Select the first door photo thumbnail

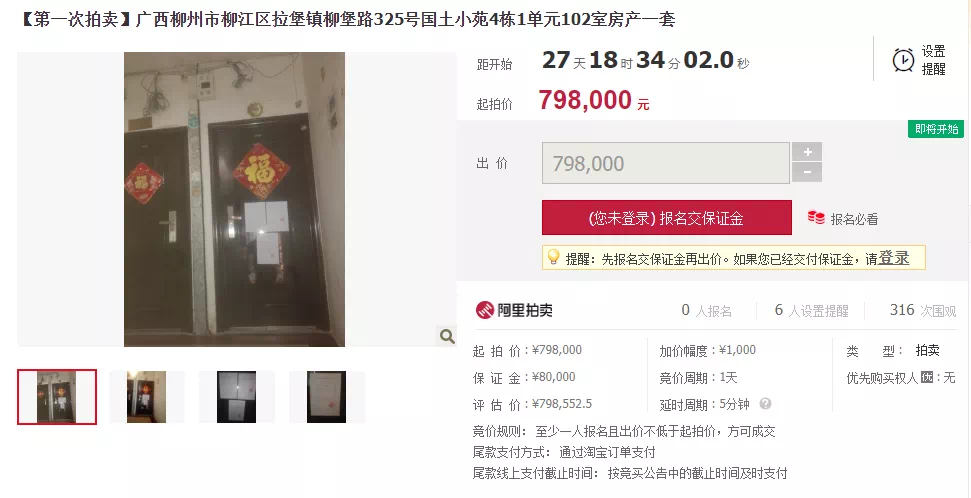[57, 396]
